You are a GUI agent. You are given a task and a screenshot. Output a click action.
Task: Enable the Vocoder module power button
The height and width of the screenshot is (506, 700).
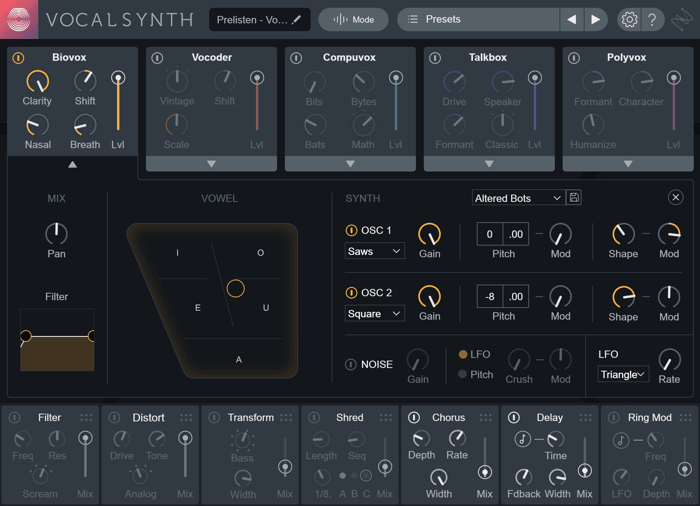click(157, 58)
